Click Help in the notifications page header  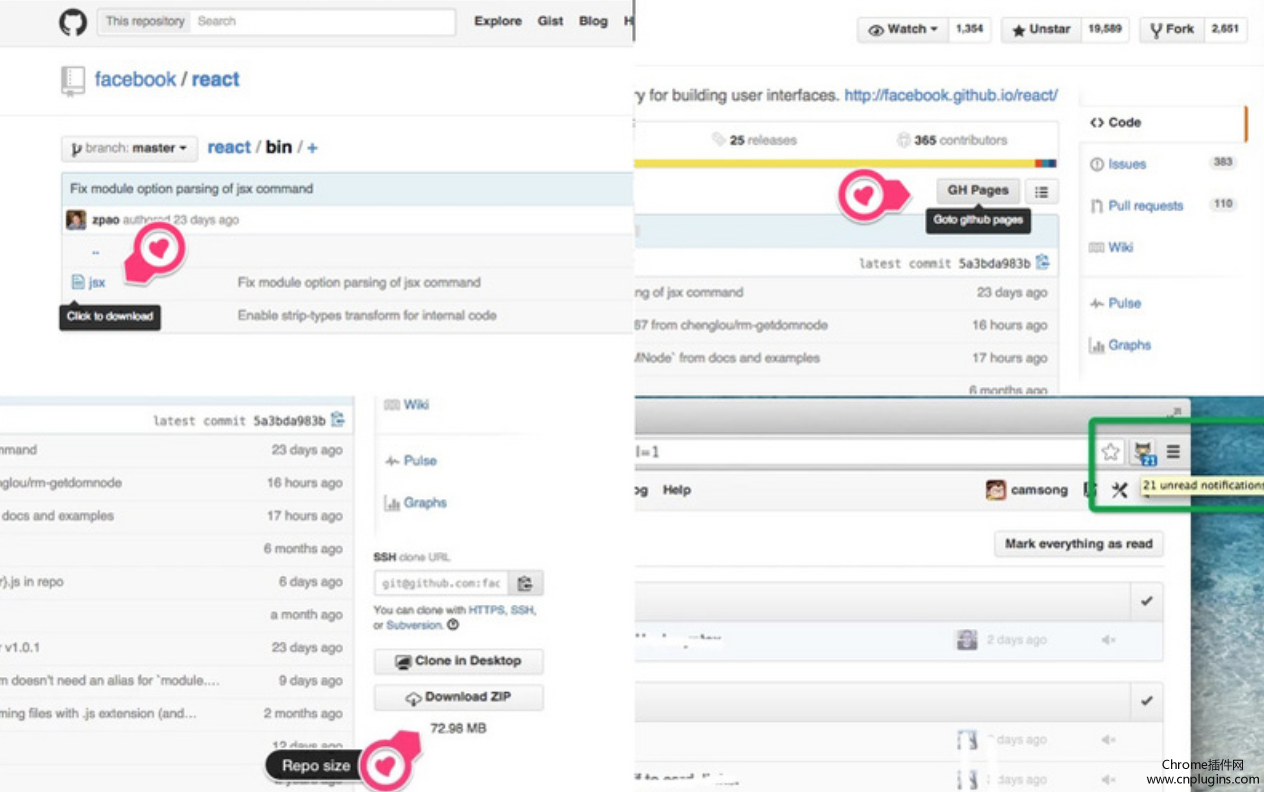pos(677,490)
